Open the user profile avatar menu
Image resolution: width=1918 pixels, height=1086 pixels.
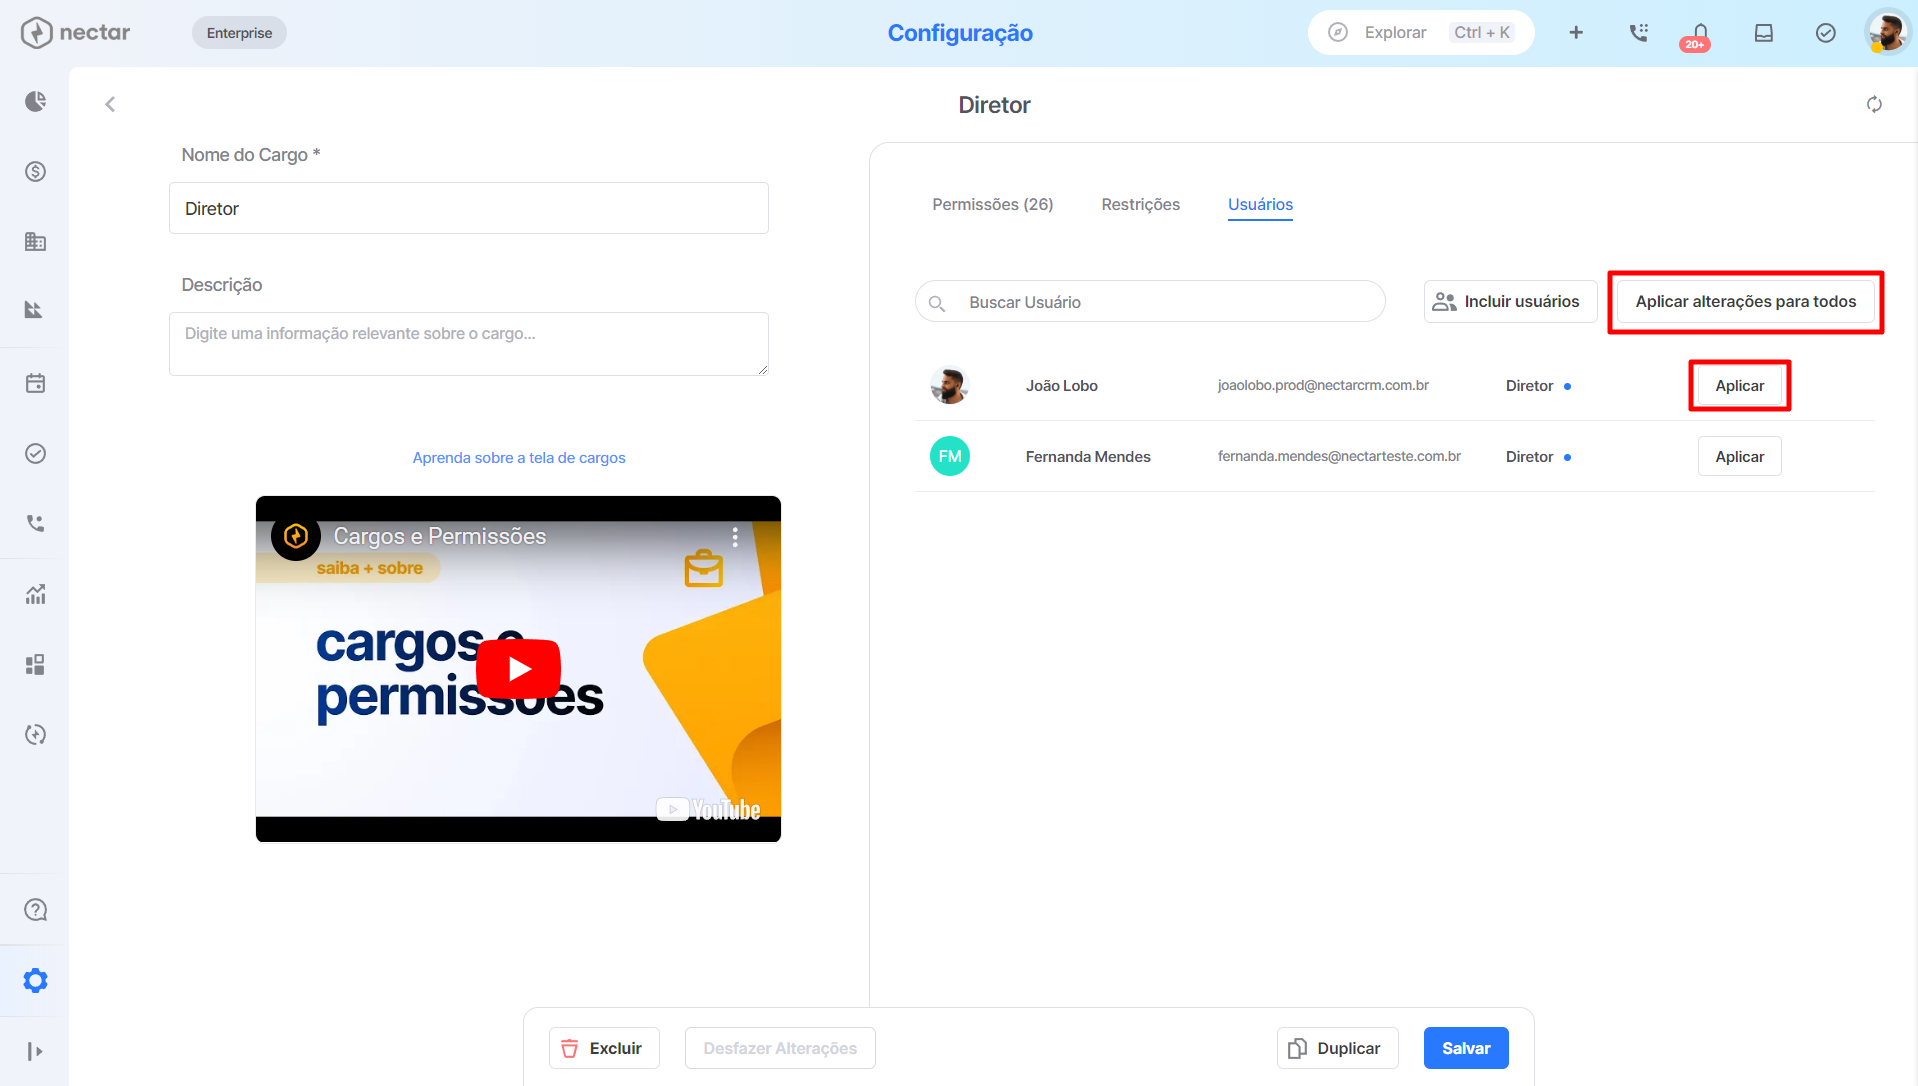pos(1887,32)
